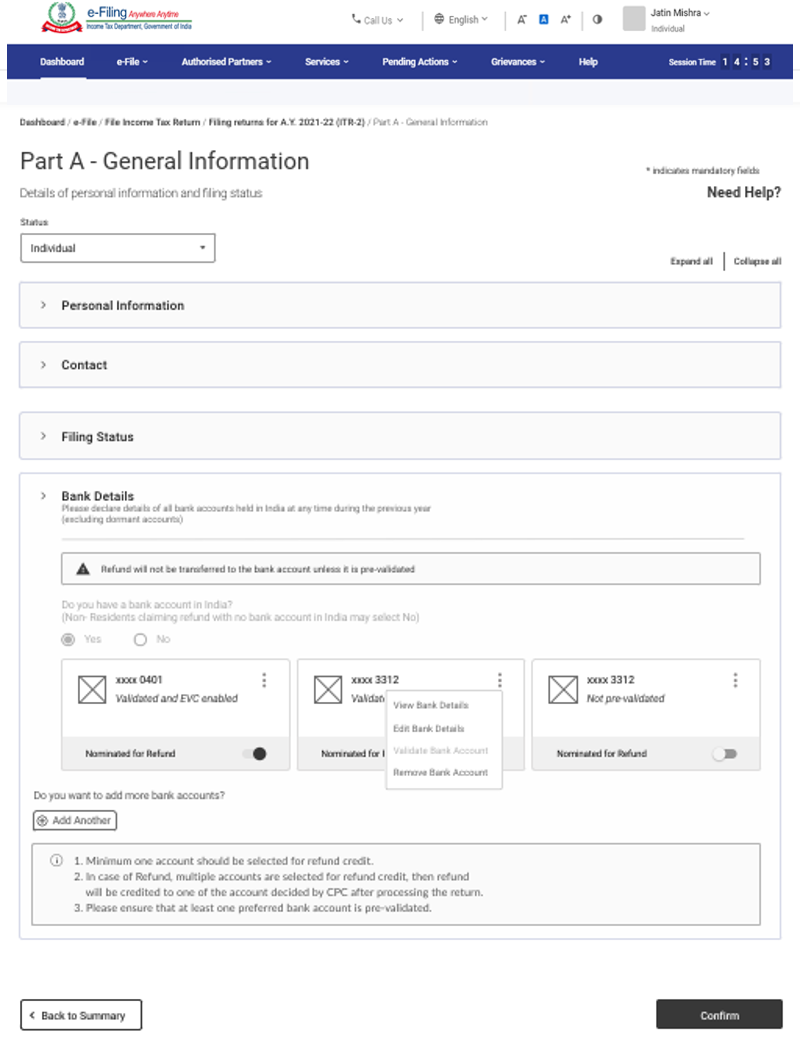Enable refund nomination for Not pre-validated account
Viewport: 800px width, 1043px height.
pos(725,754)
